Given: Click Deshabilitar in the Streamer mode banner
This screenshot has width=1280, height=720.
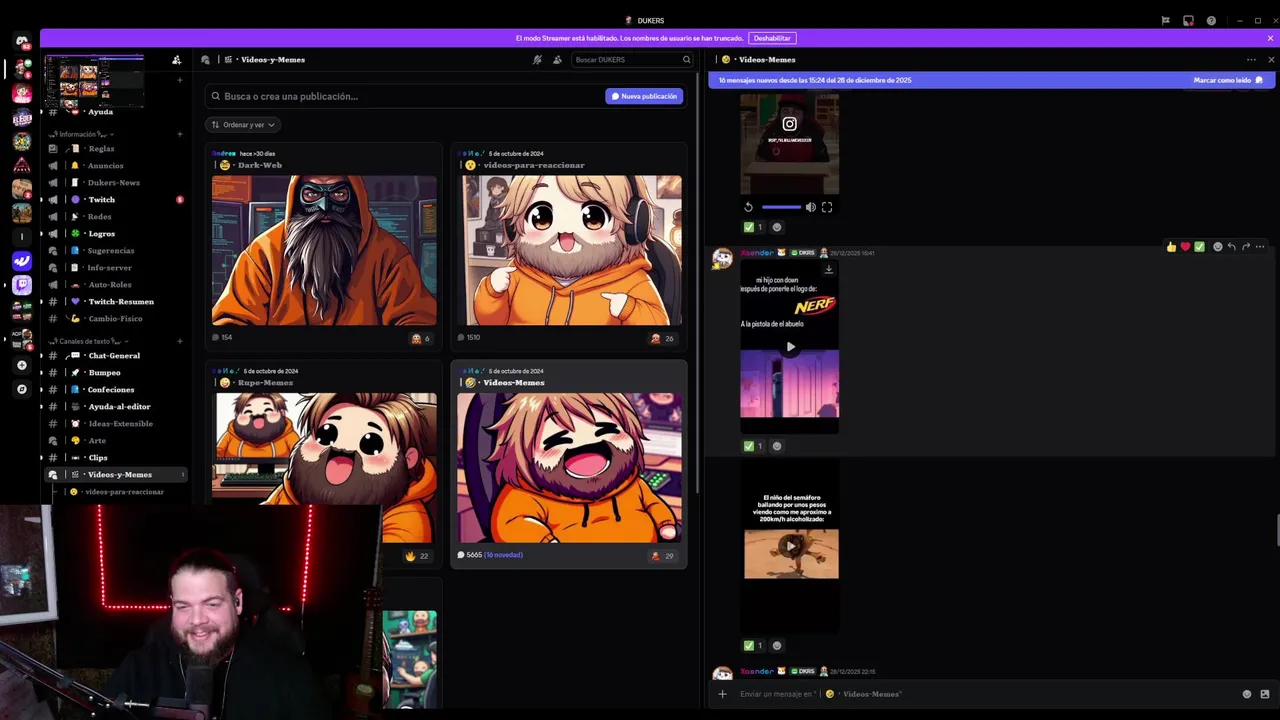Looking at the screenshot, I should click(x=772, y=38).
